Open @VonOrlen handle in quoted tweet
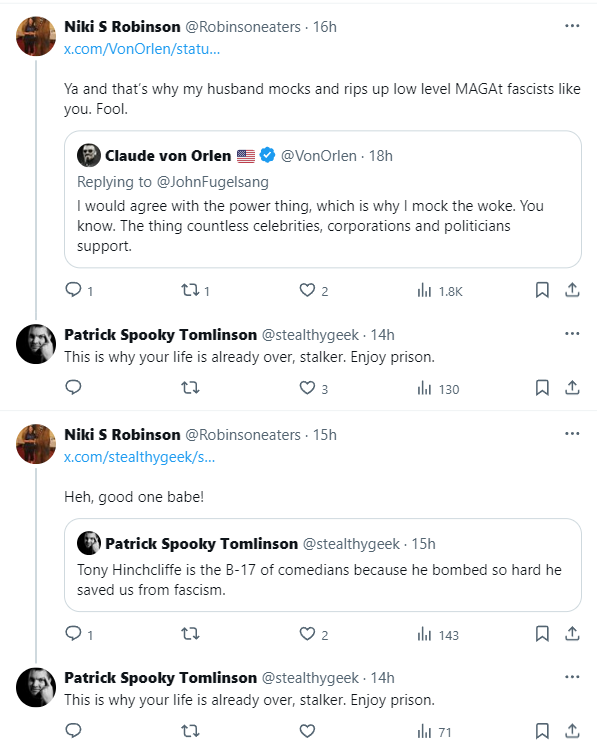Image resolution: width=597 pixels, height=753 pixels. pos(318,156)
